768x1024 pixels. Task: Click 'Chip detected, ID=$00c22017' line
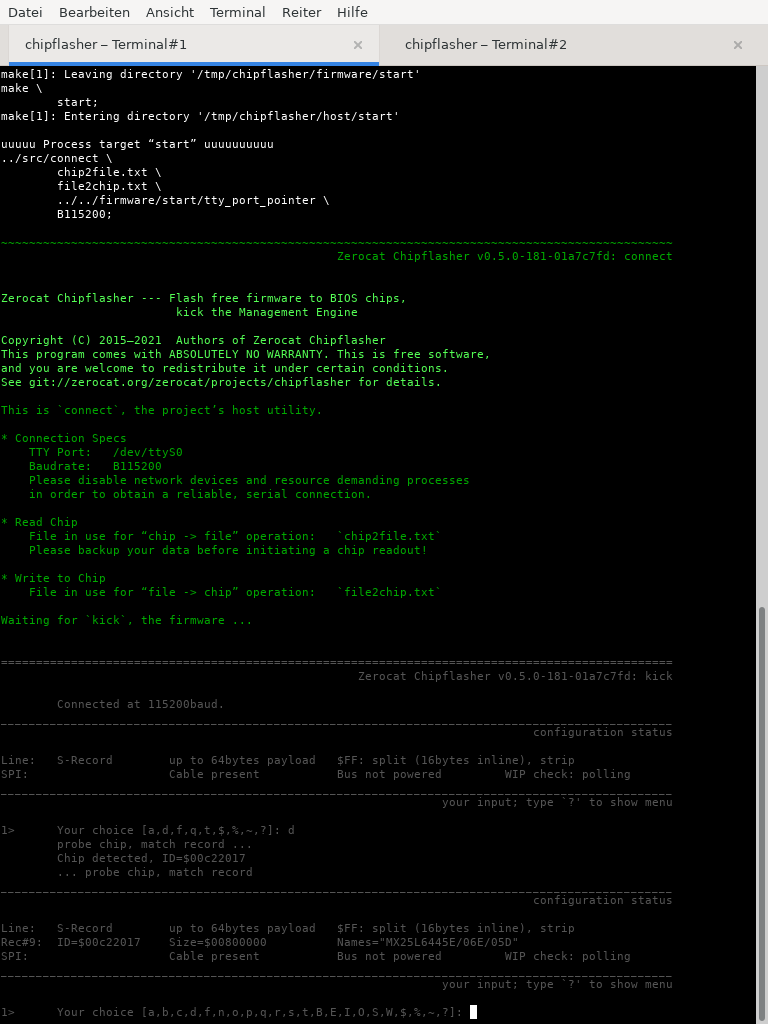pos(151,858)
